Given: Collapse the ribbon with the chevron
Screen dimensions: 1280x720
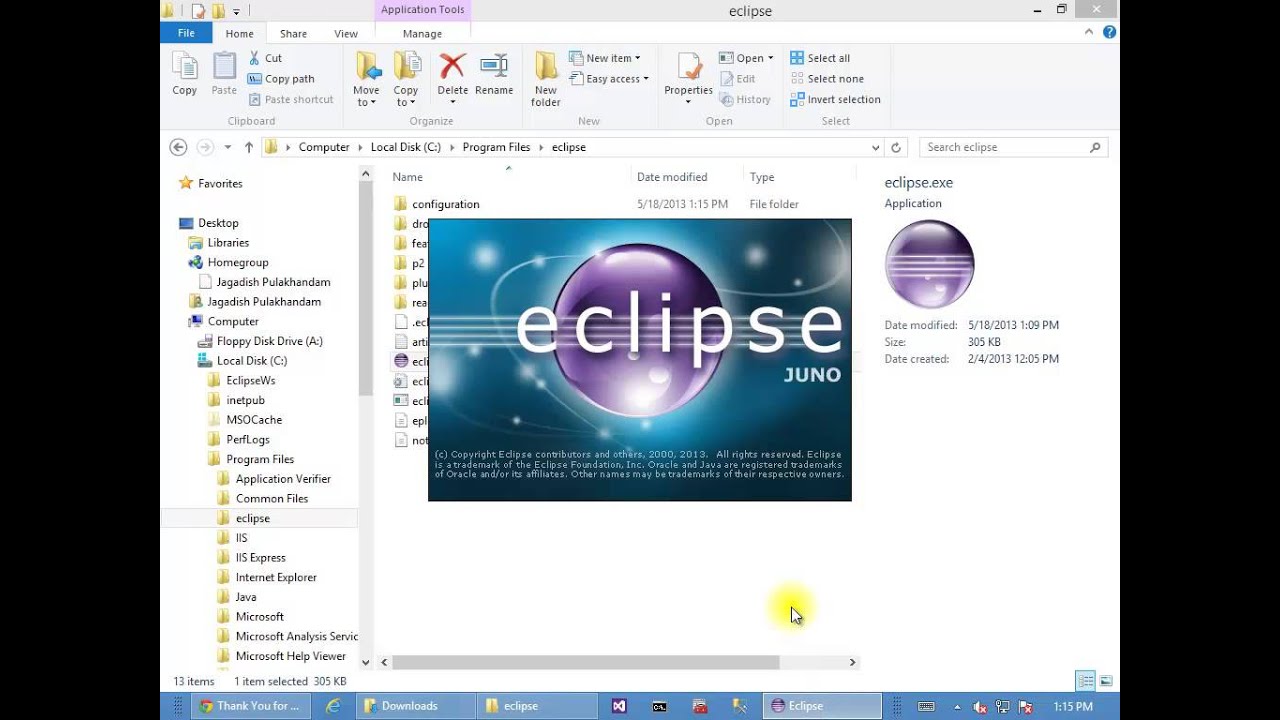Looking at the screenshot, I should tap(1090, 32).
